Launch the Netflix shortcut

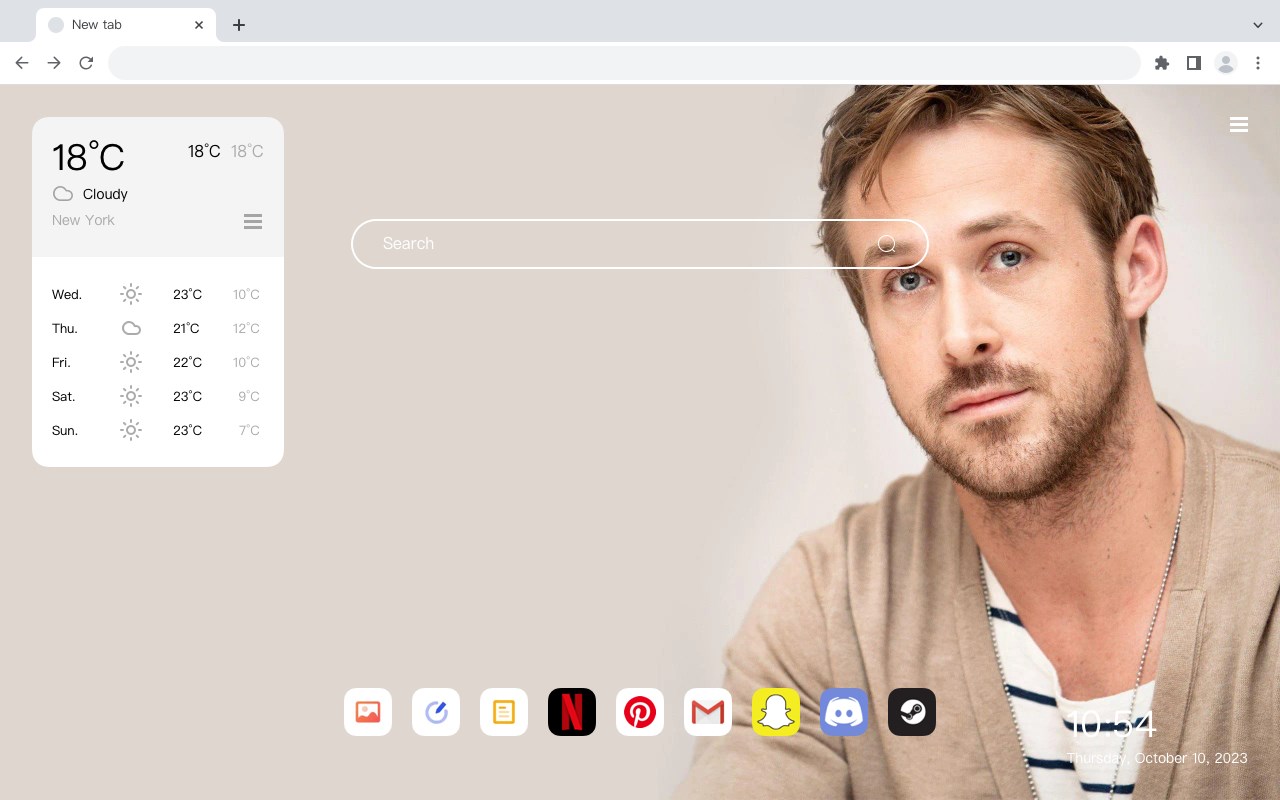[572, 712]
